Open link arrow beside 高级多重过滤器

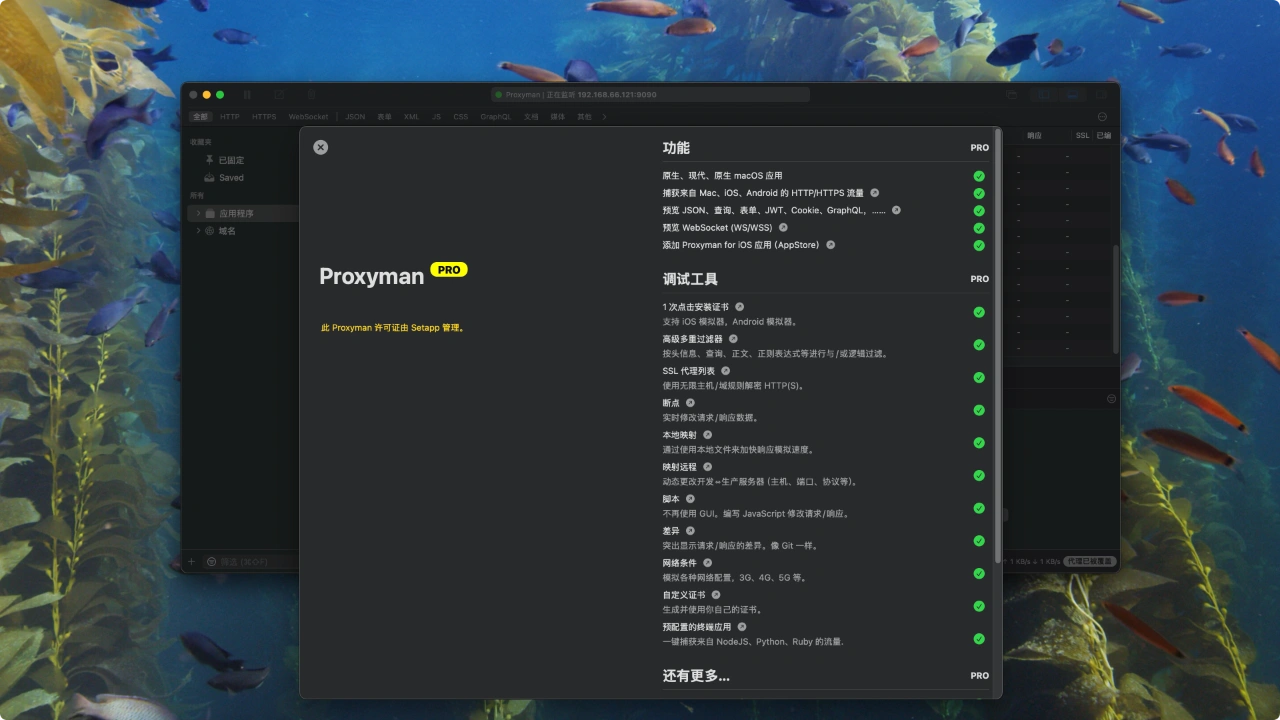tap(733, 339)
